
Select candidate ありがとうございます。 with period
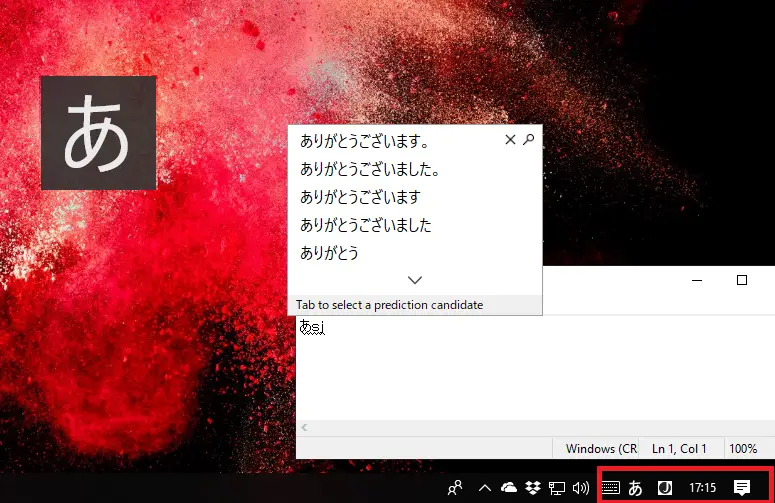tap(365, 141)
